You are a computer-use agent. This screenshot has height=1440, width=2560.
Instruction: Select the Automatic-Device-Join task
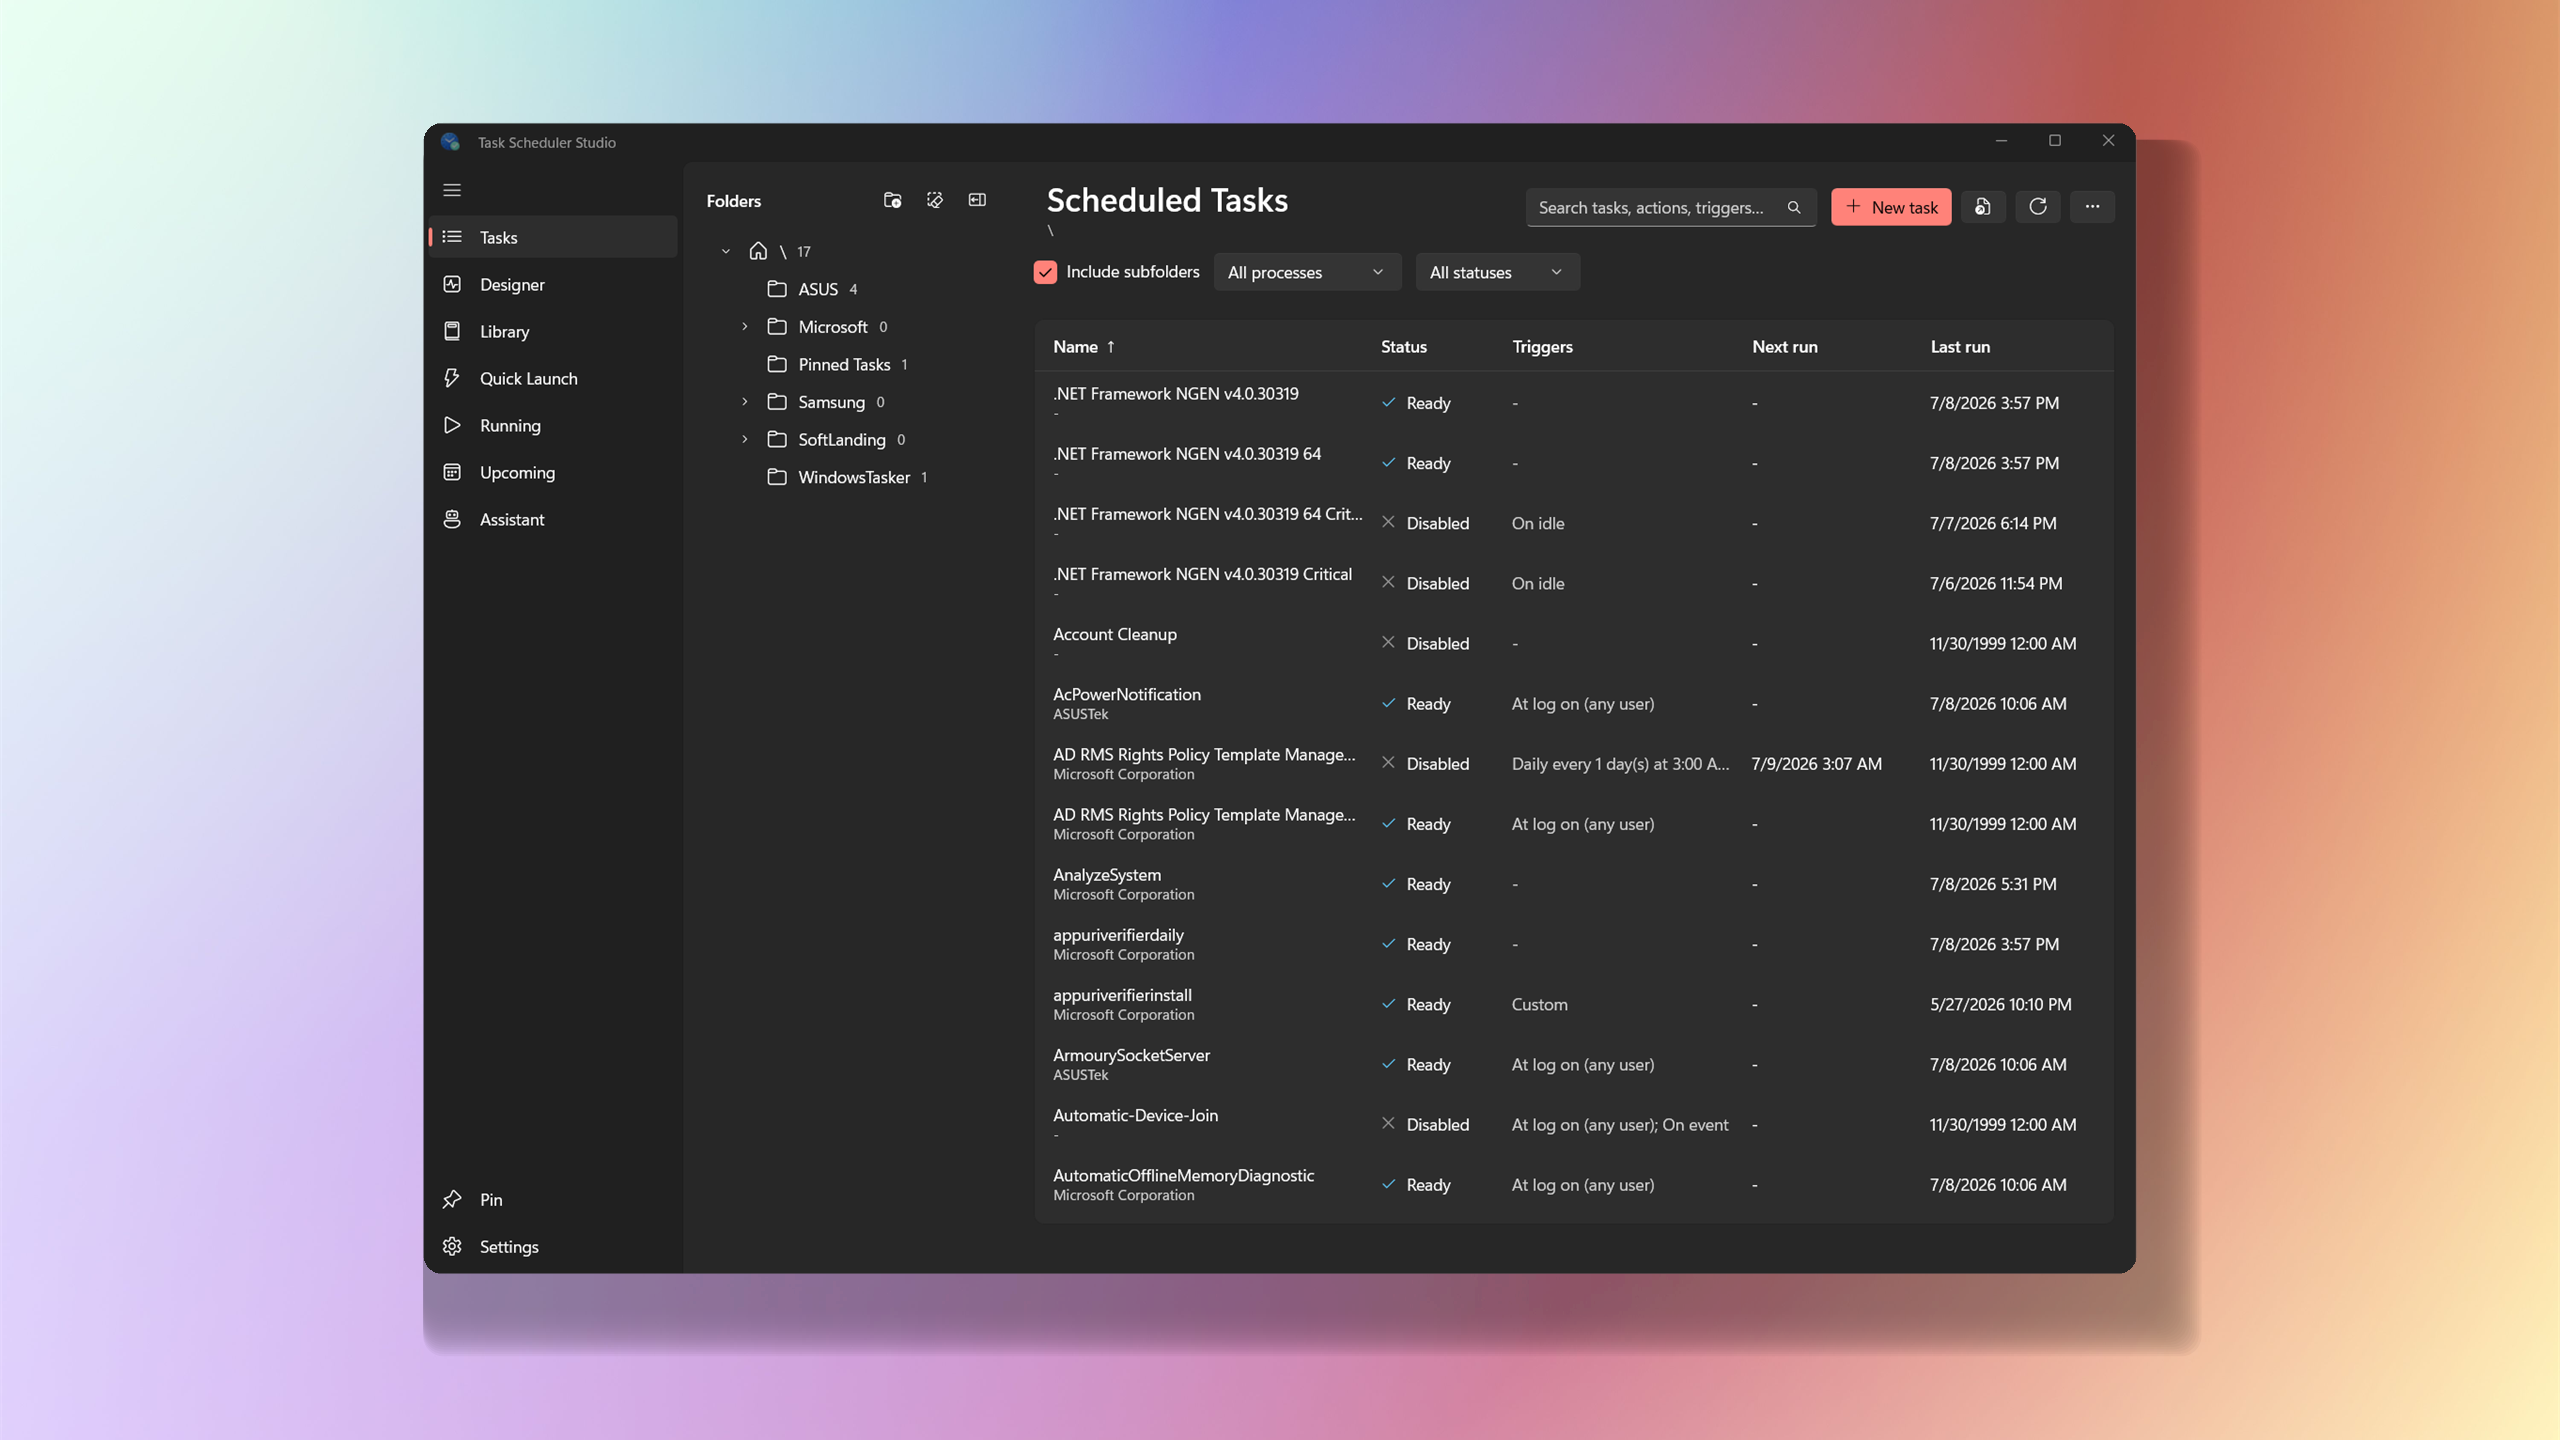pos(1575,1124)
